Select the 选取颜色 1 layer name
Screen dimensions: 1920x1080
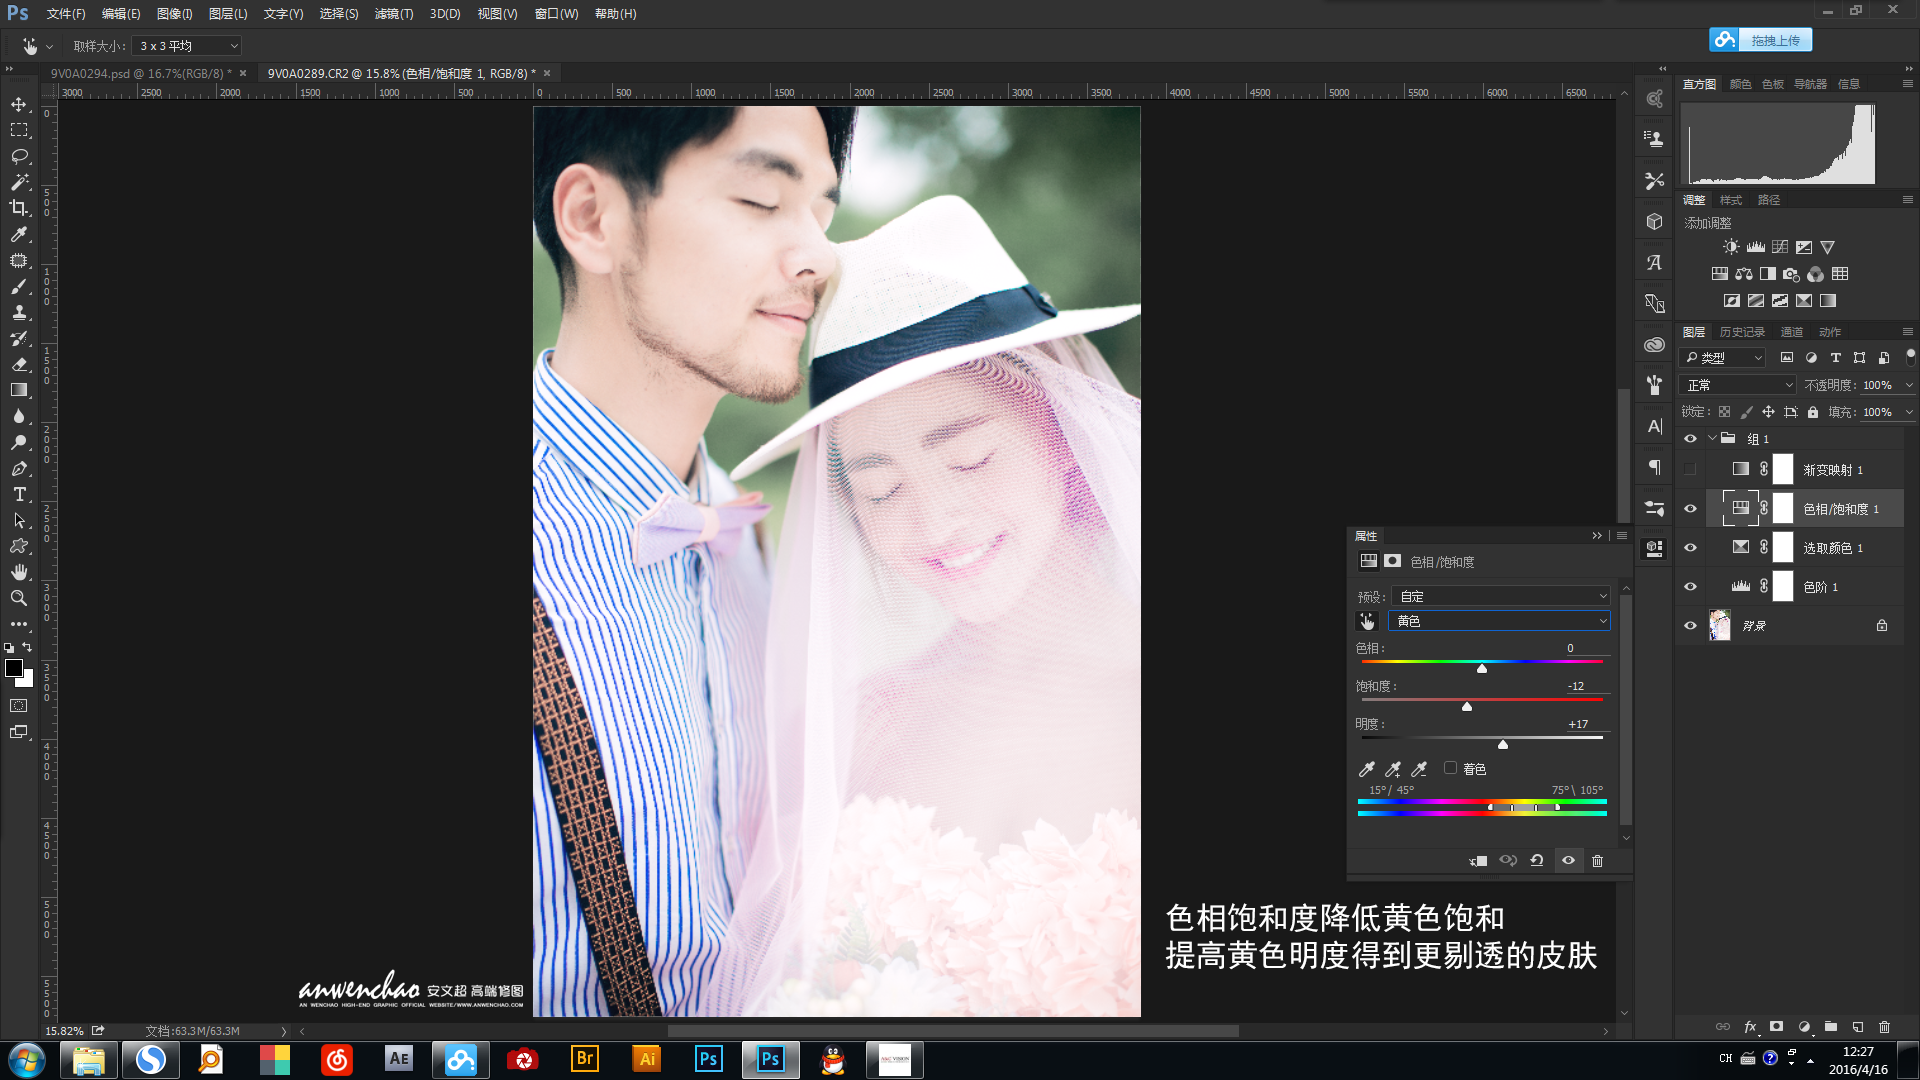[1833, 548]
